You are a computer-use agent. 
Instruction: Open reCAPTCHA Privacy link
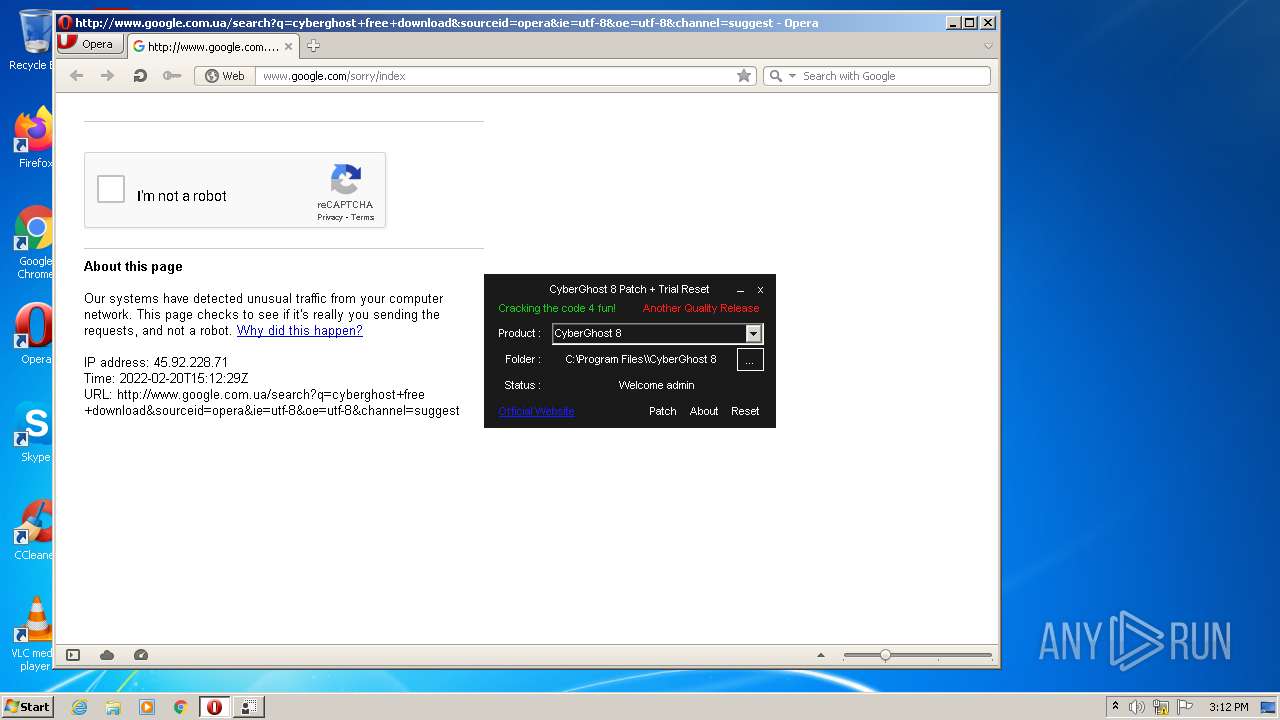tap(330, 217)
